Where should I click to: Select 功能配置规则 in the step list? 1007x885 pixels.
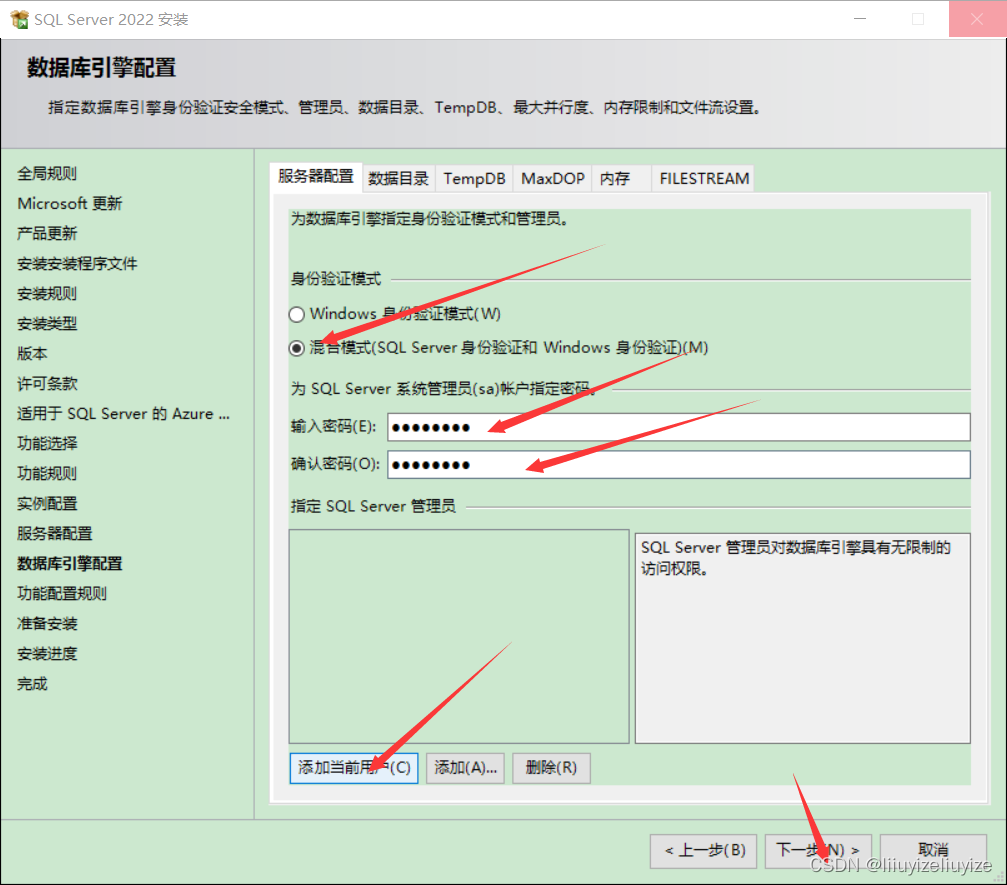coord(62,594)
